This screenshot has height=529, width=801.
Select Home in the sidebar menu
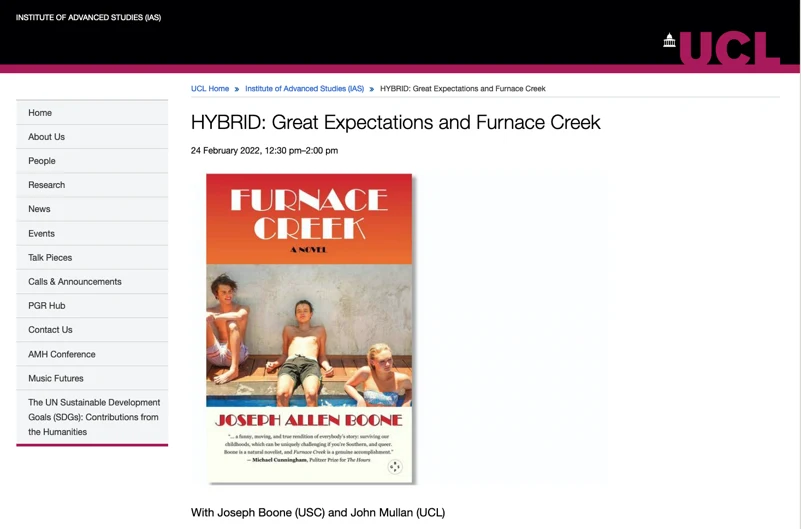92,112
